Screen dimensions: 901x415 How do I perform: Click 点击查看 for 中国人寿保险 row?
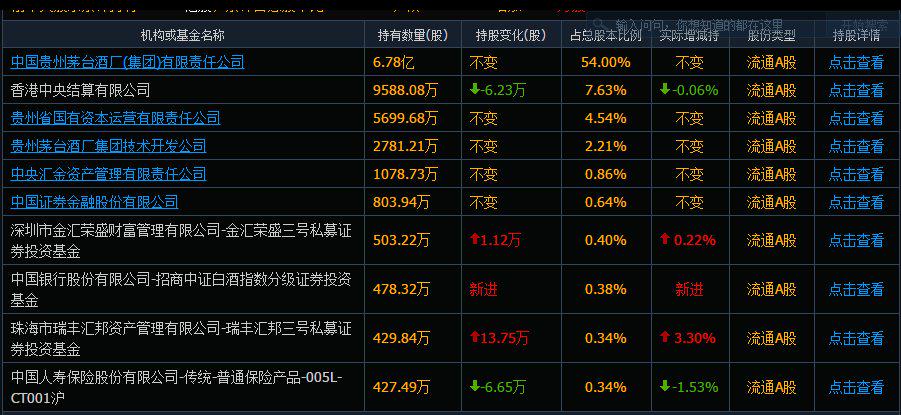[856, 387]
